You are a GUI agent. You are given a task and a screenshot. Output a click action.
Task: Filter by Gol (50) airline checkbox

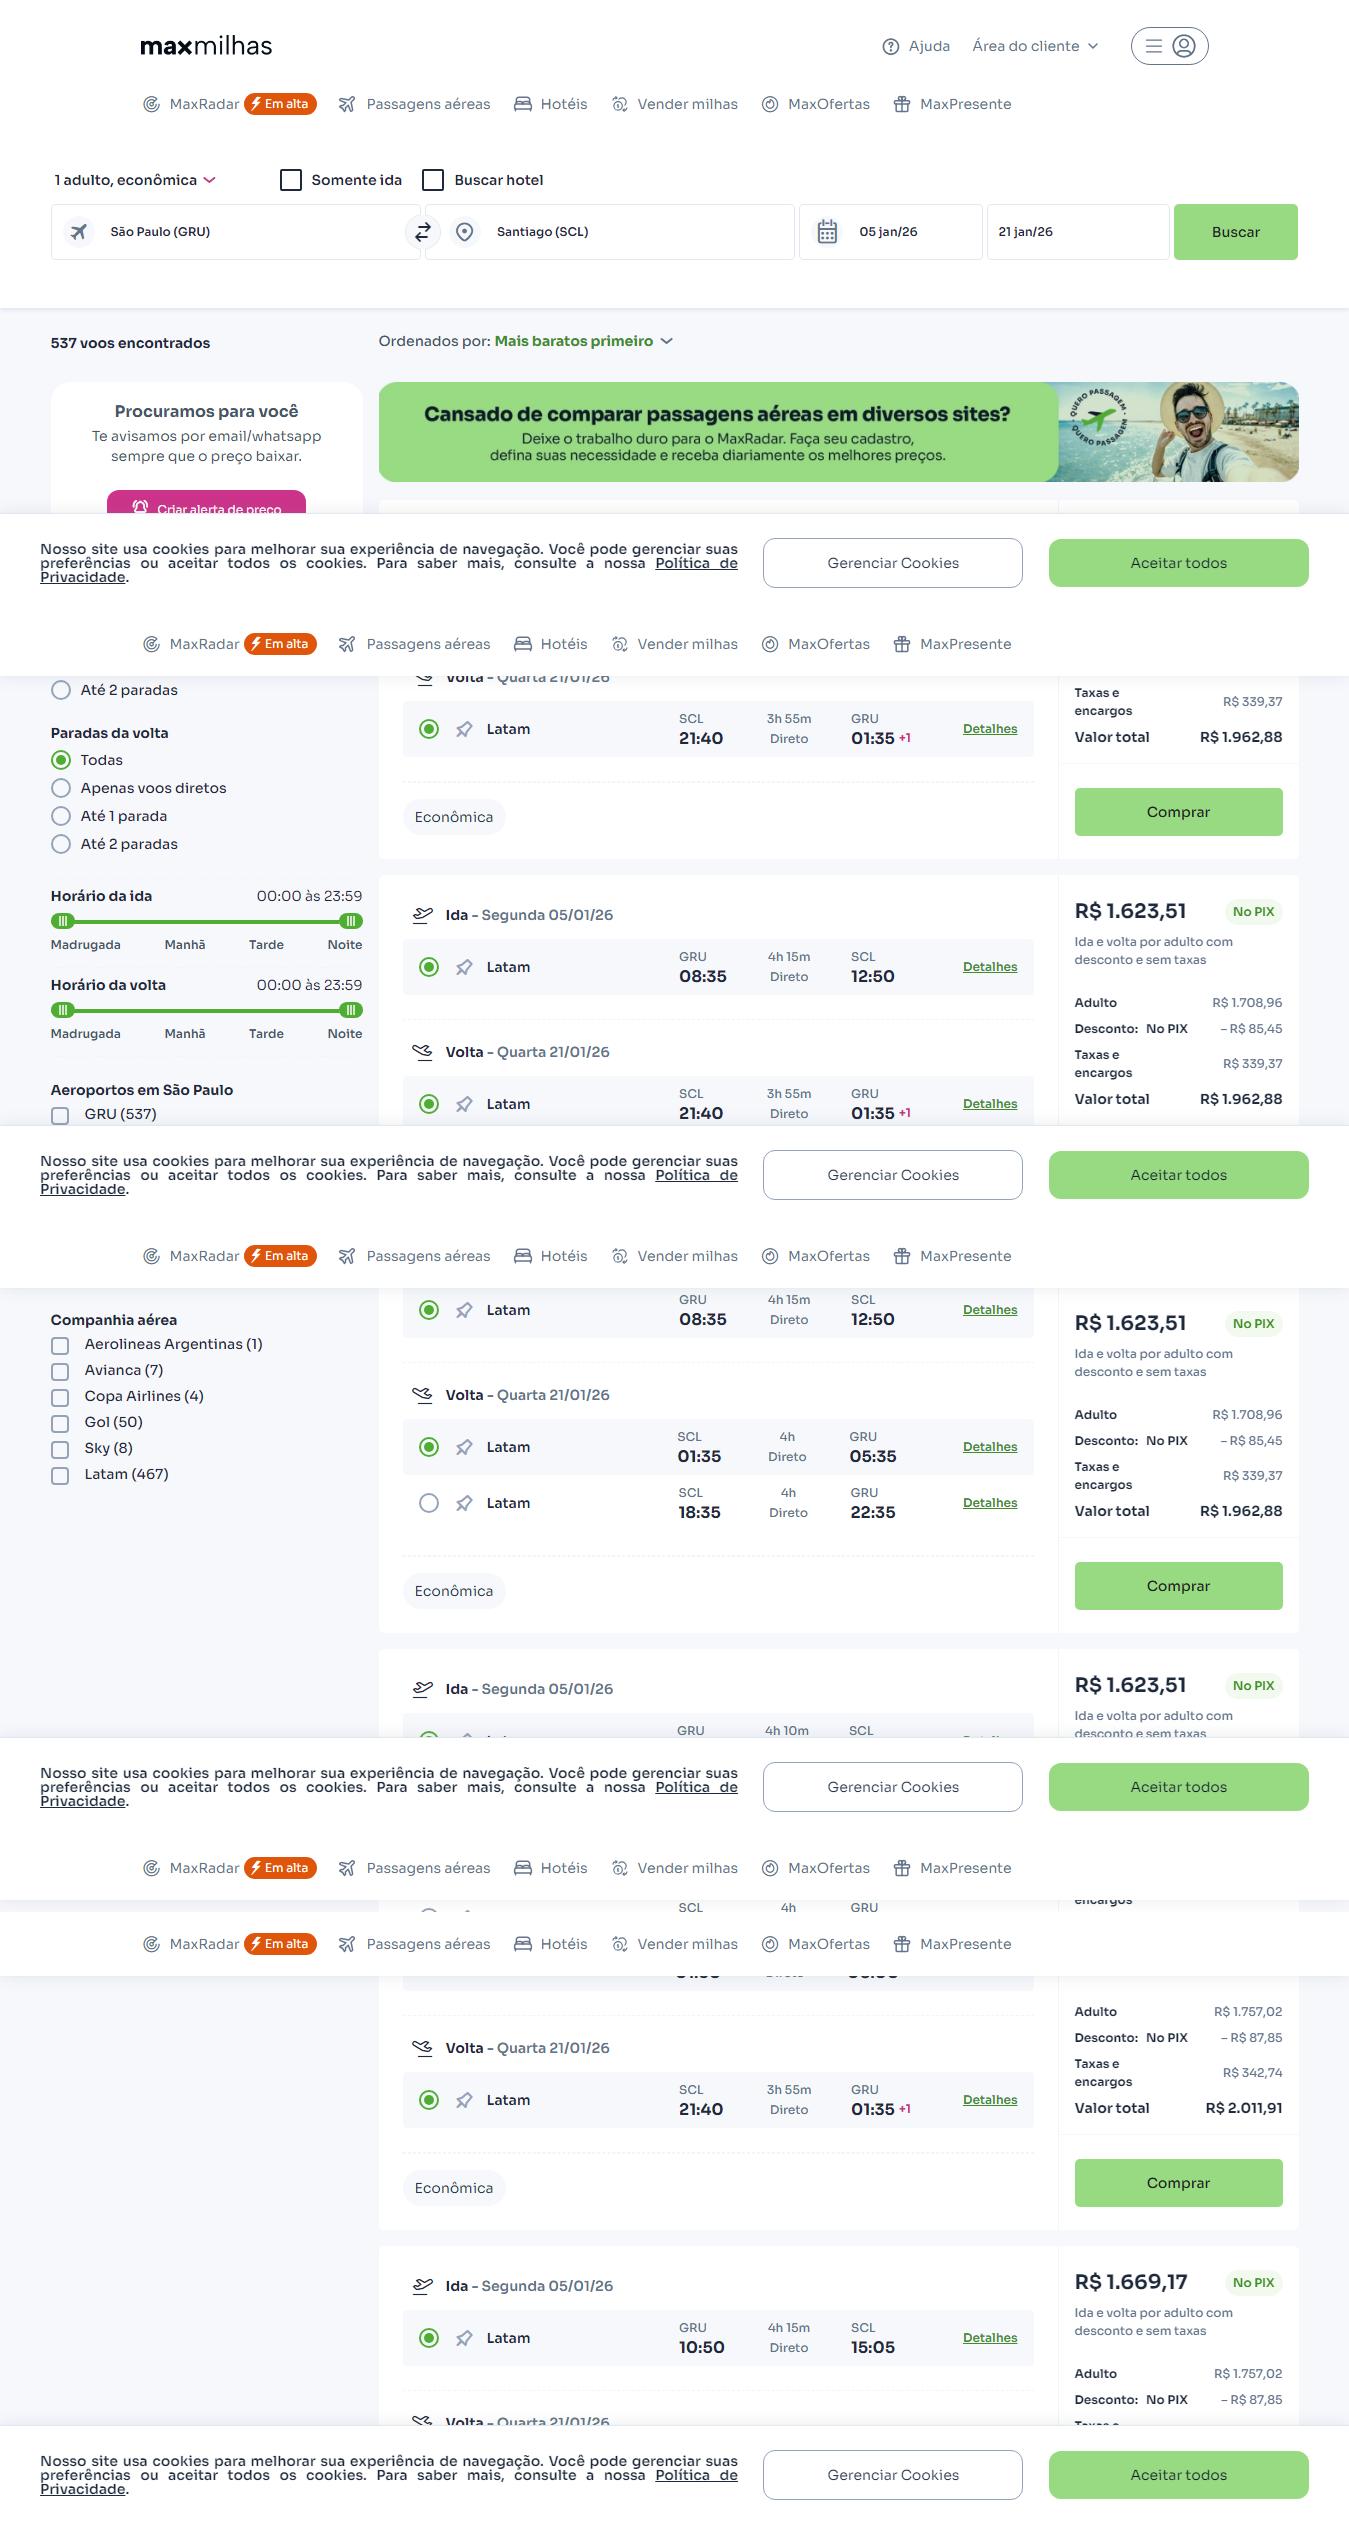[x=60, y=1423]
